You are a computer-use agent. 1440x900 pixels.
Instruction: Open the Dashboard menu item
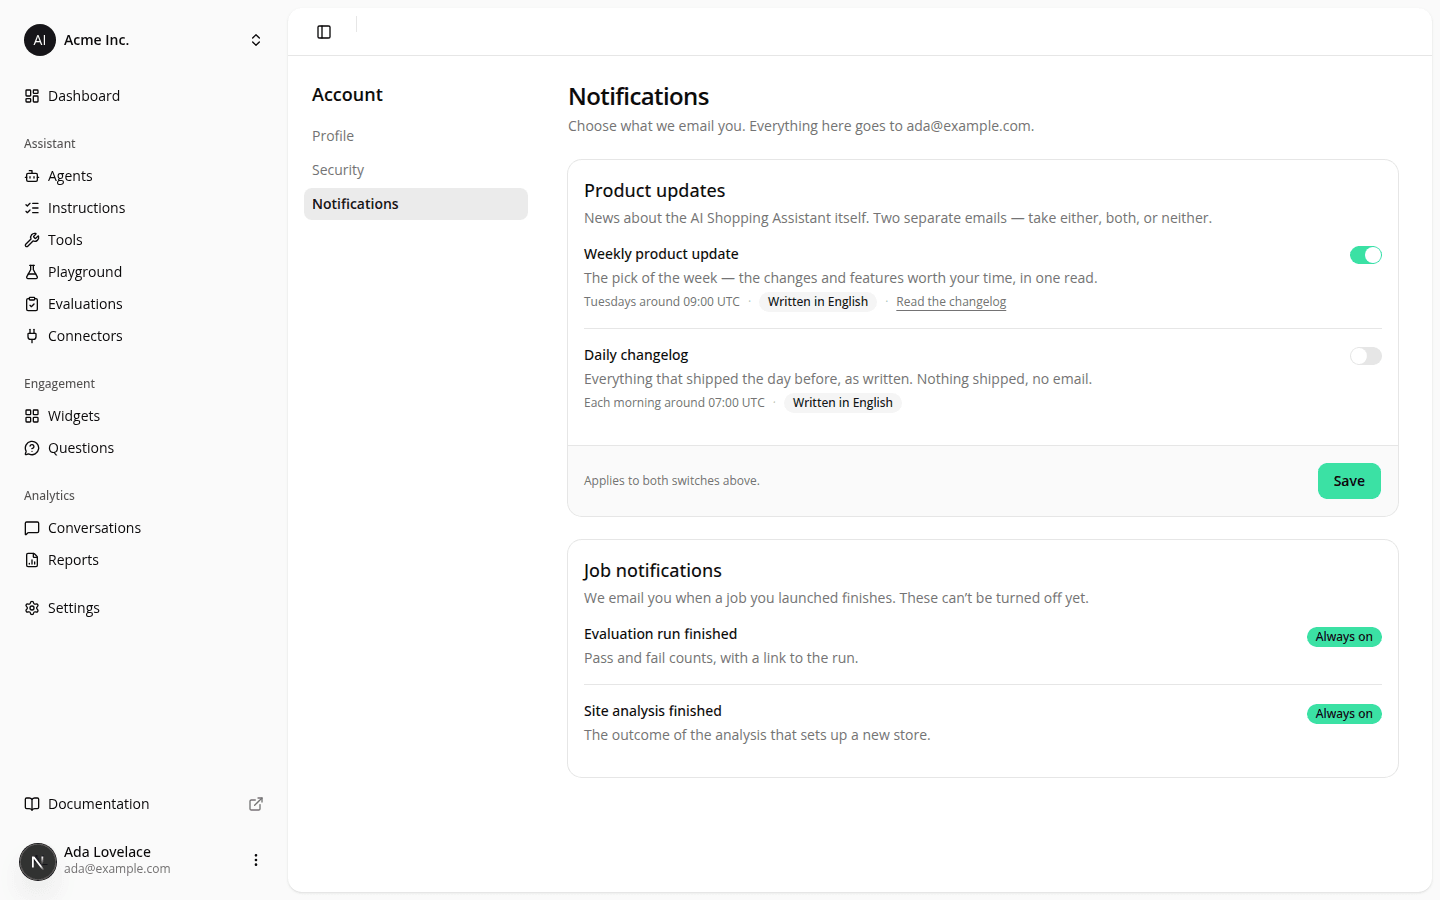click(144, 96)
